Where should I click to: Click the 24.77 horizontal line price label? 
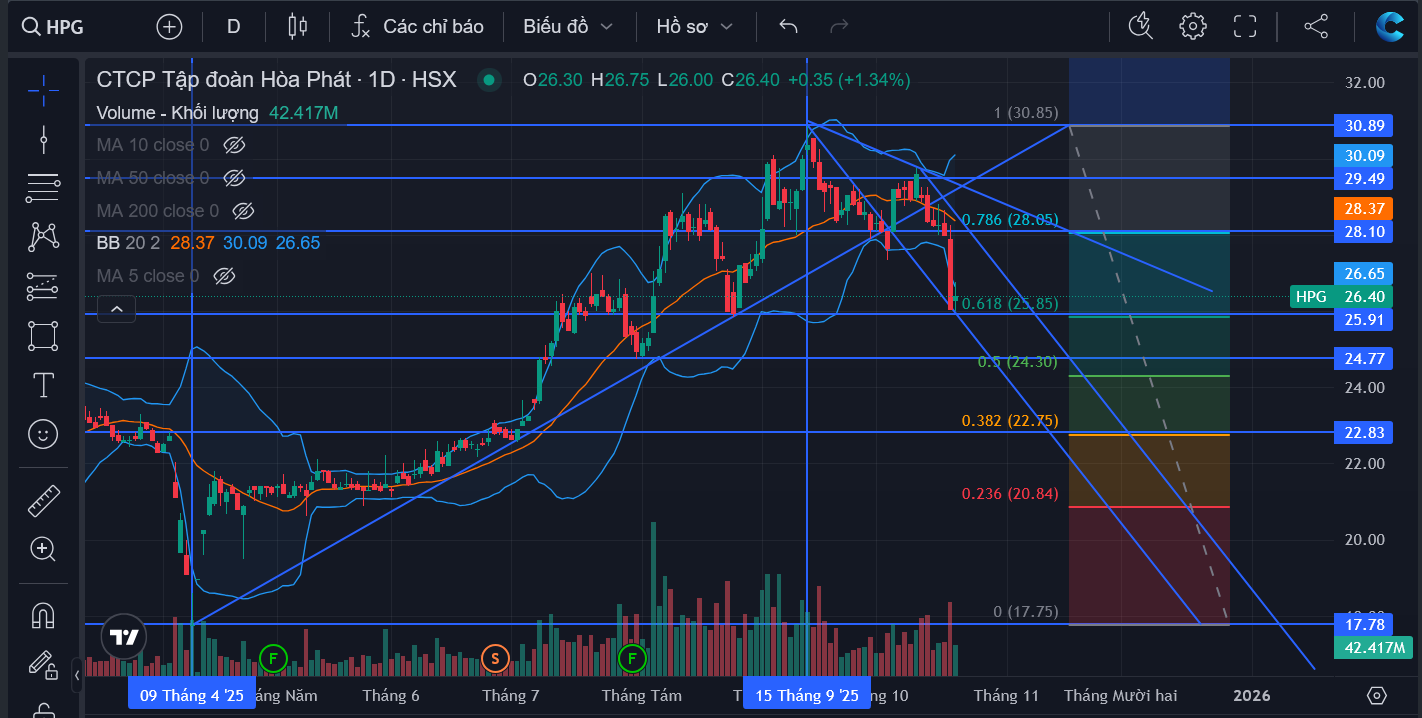[1364, 357]
